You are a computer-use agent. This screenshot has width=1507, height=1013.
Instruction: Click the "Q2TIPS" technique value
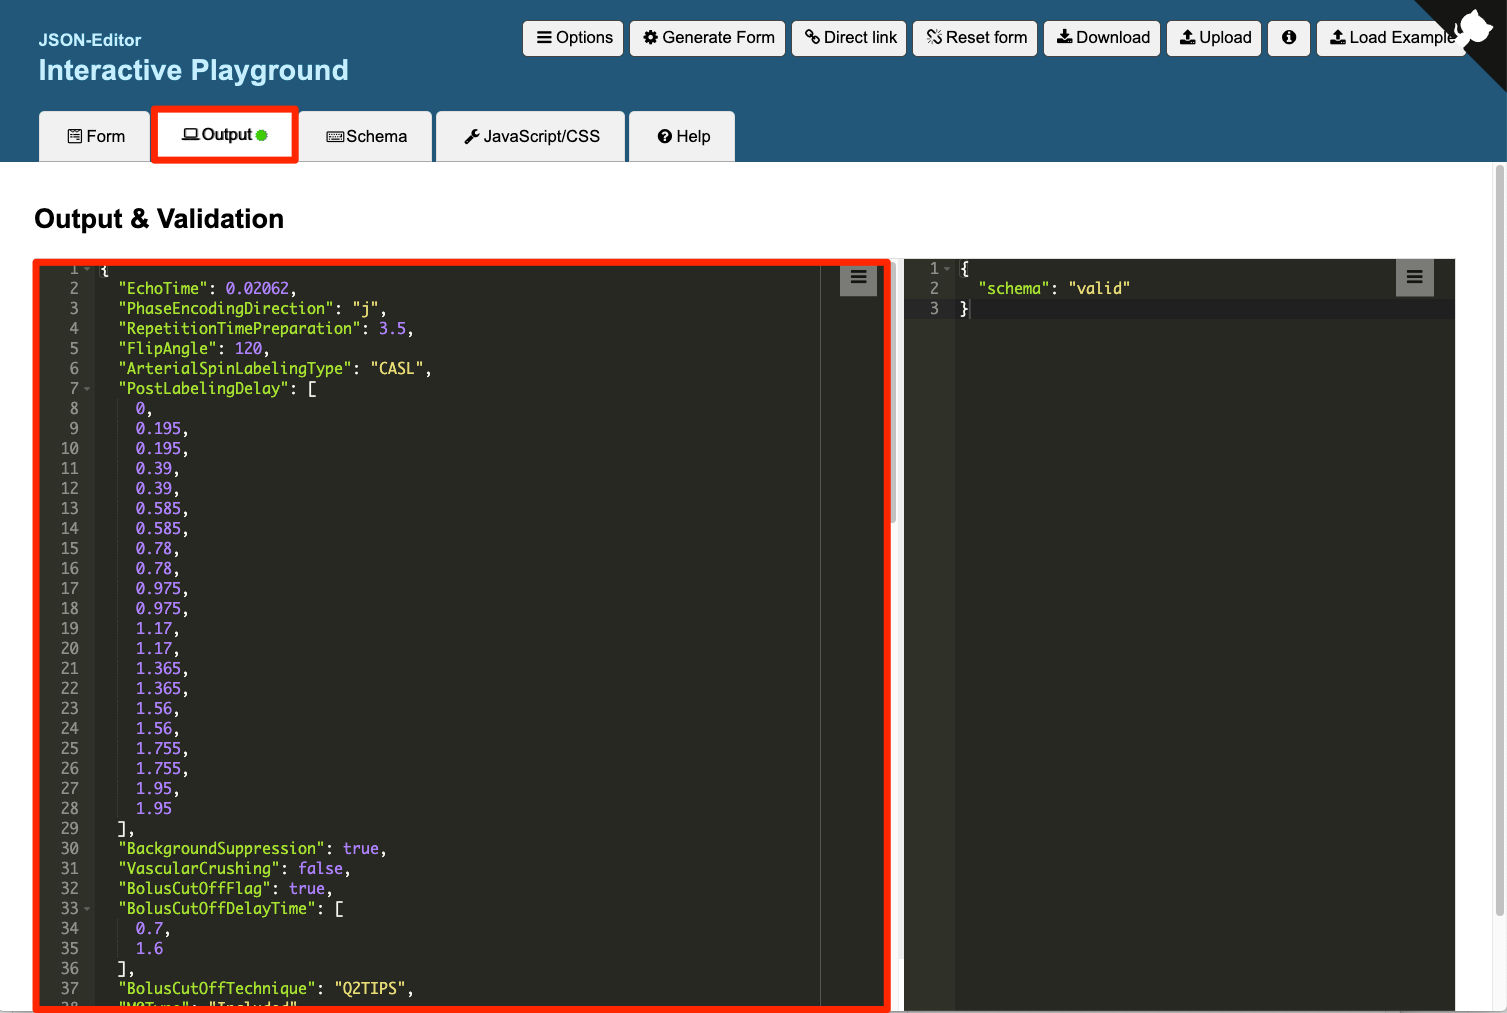pos(370,988)
